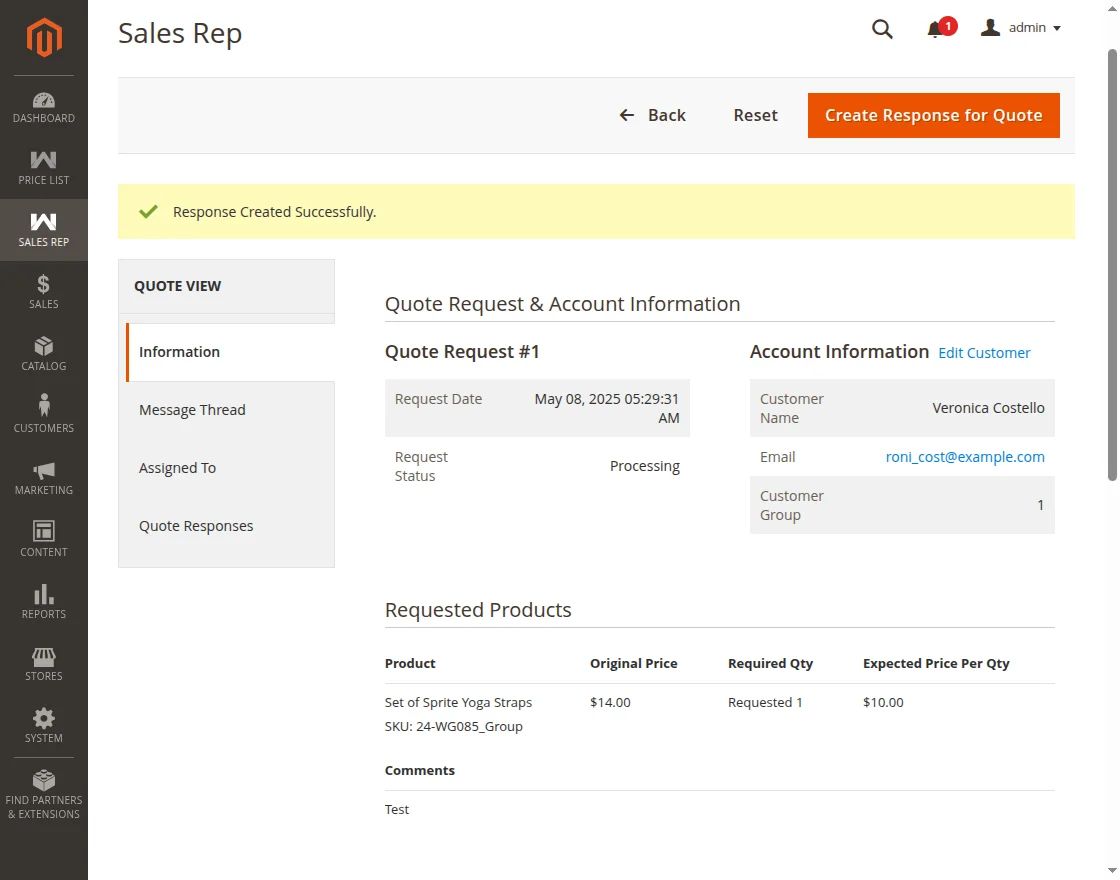Image resolution: width=1120 pixels, height=880 pixels.
Task: Open the notifications bell icon
Action: (936, 29)
